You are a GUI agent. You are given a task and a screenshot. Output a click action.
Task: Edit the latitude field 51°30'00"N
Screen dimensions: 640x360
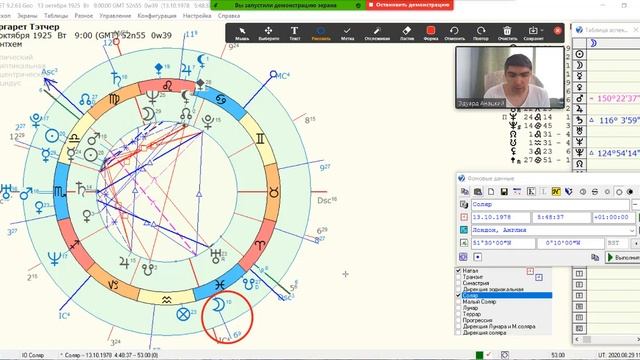click(503, 243)
